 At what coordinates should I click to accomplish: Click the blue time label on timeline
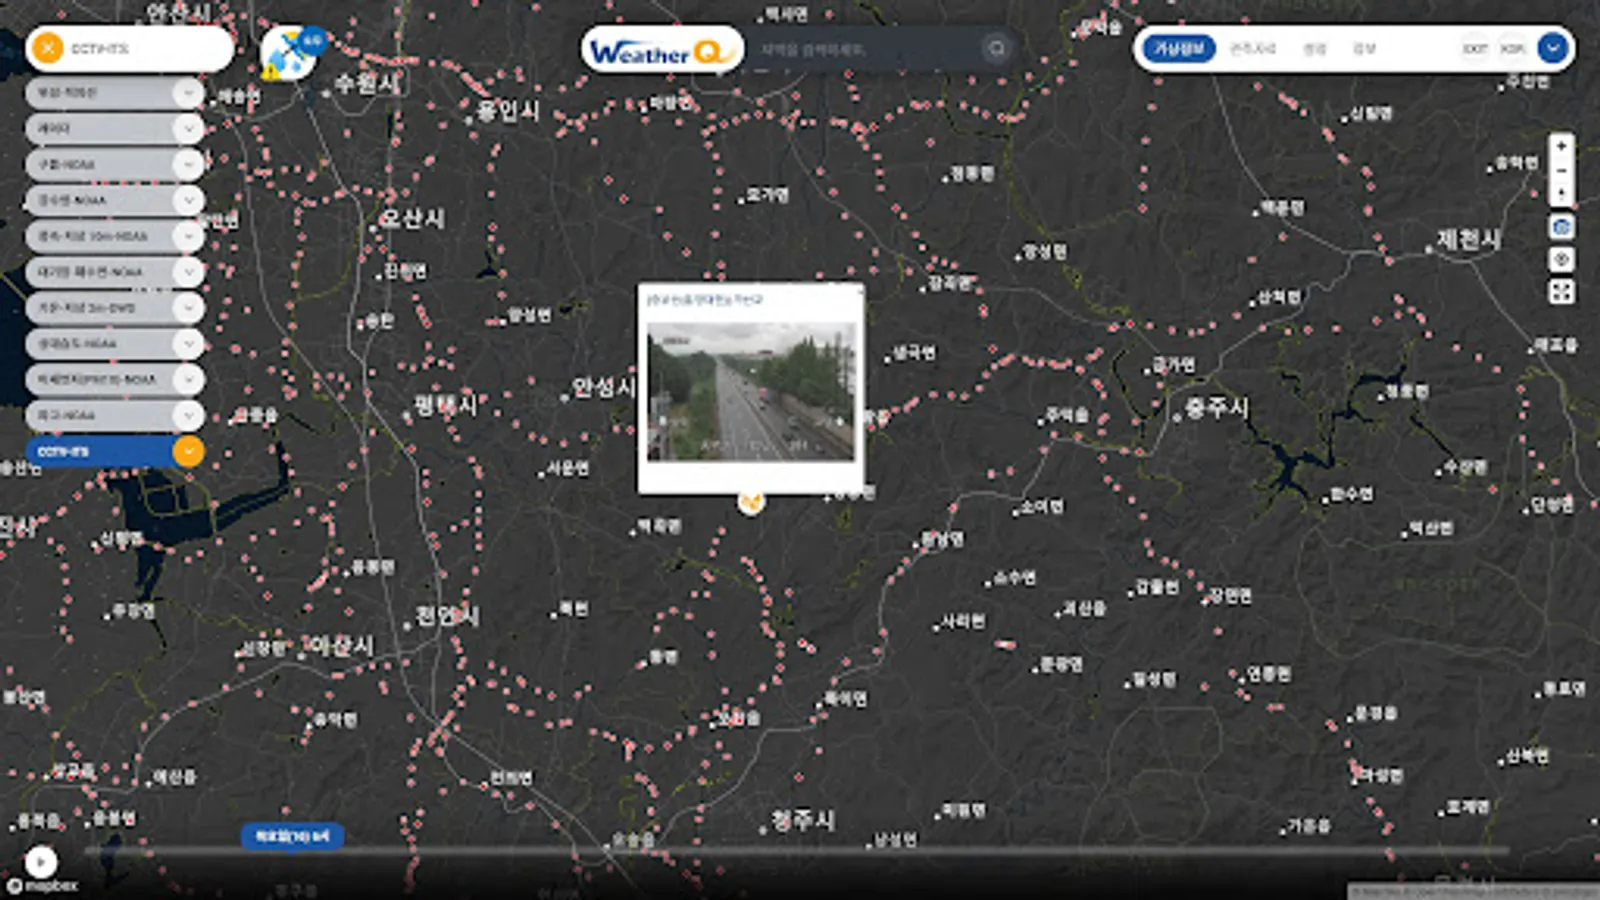coord(292,835)
